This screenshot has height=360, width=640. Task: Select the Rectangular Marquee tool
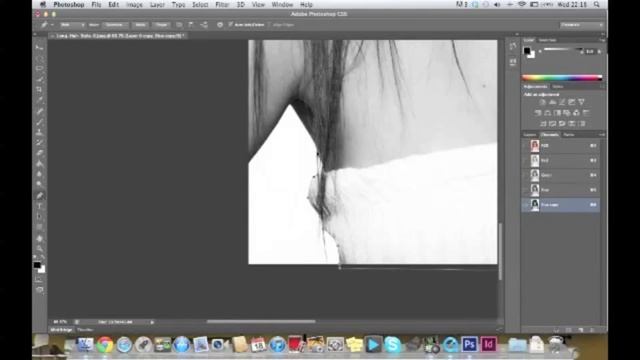(x=40, y=58)
